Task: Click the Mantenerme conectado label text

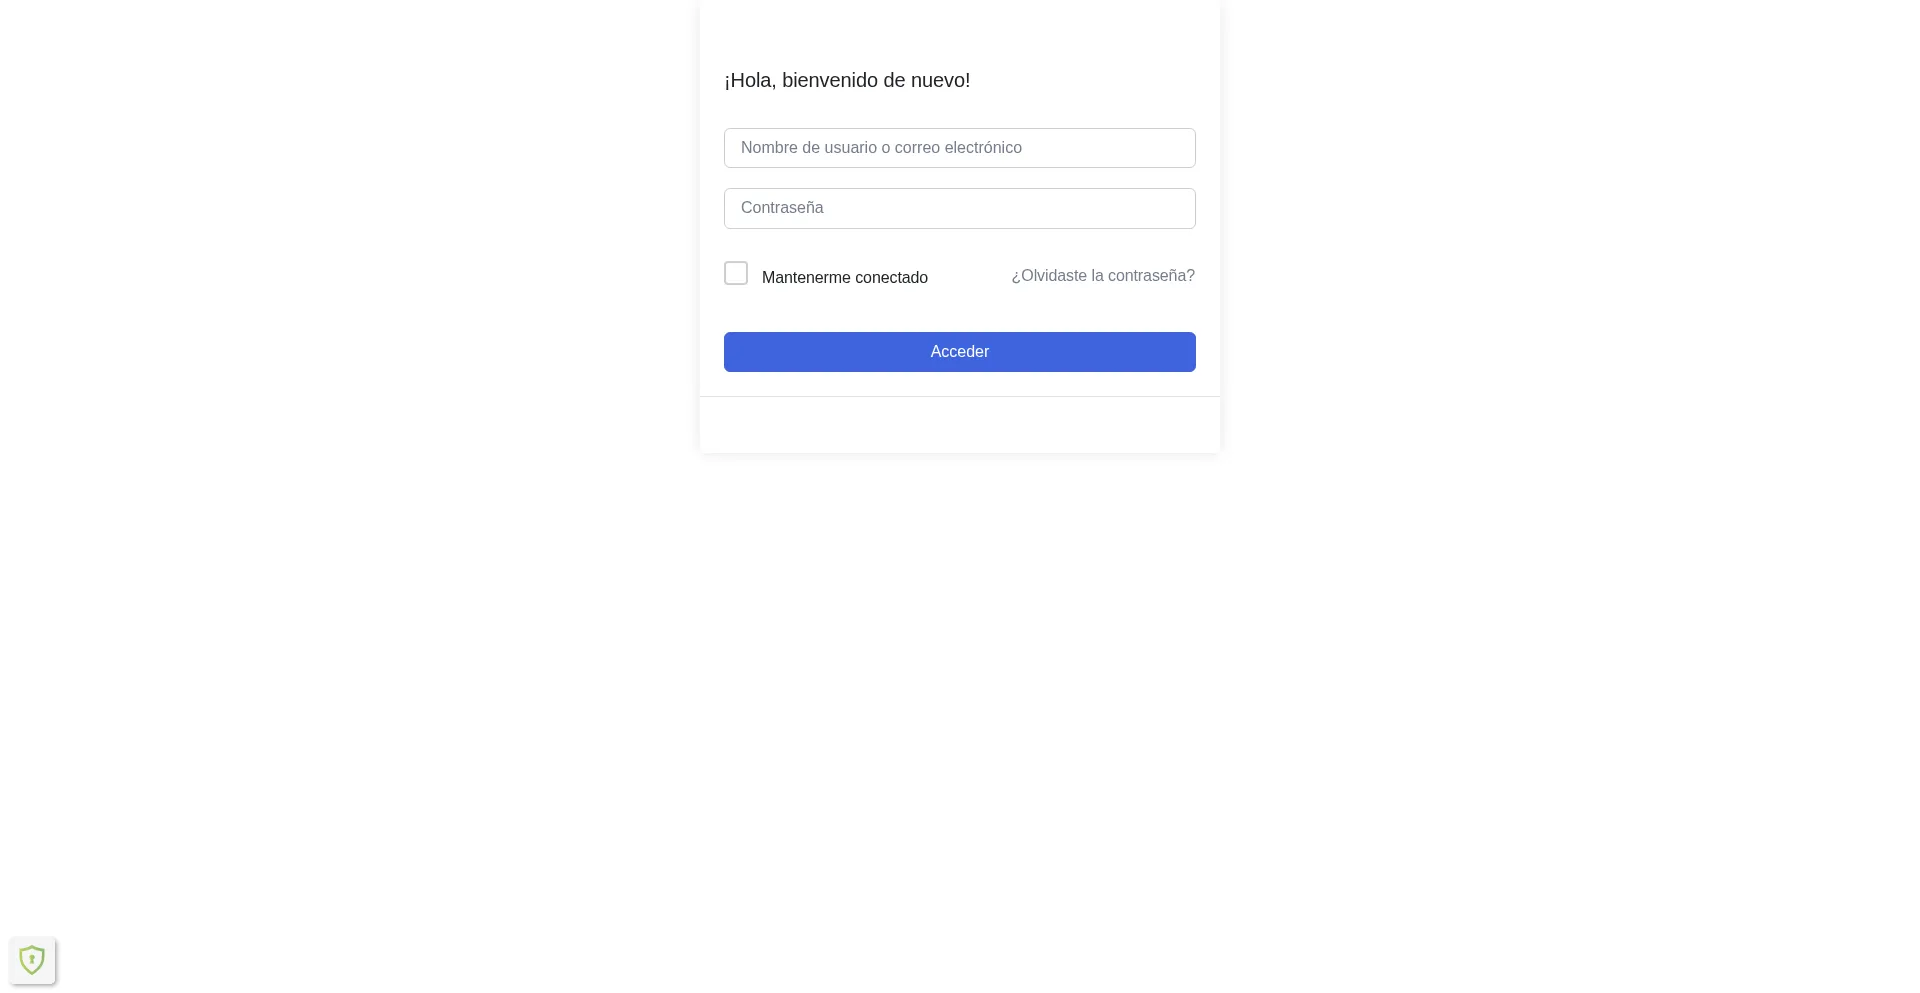Action: pyautogui.click(x=844, y=278)
